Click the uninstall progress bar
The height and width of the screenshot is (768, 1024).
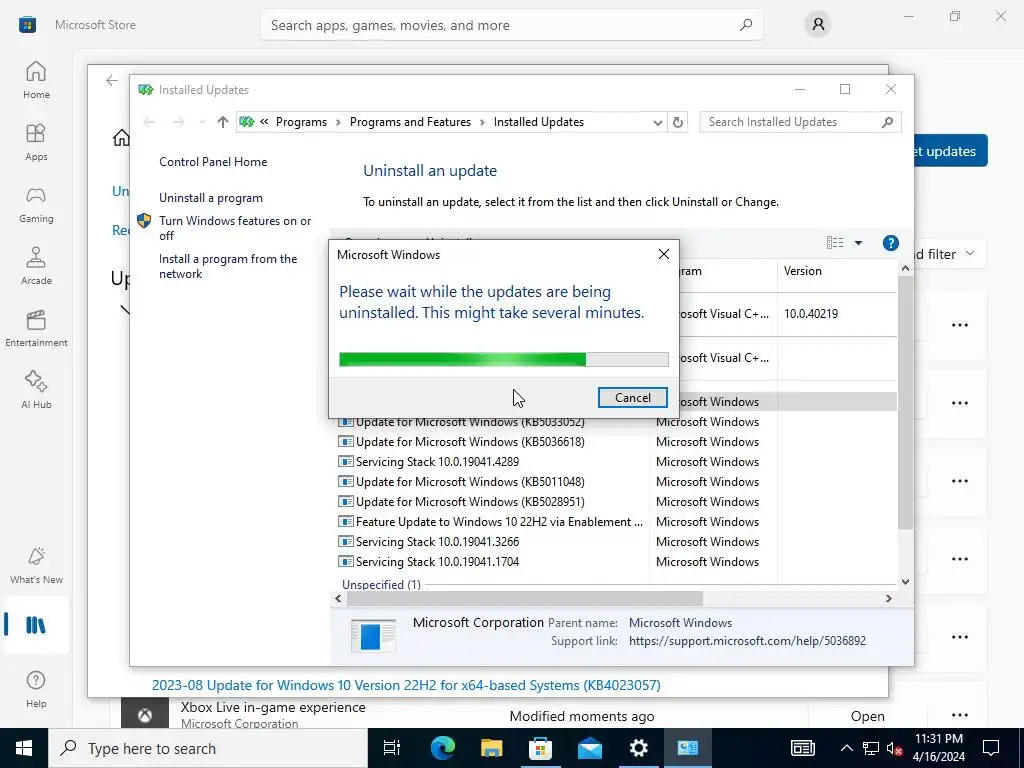coord(504,359)
